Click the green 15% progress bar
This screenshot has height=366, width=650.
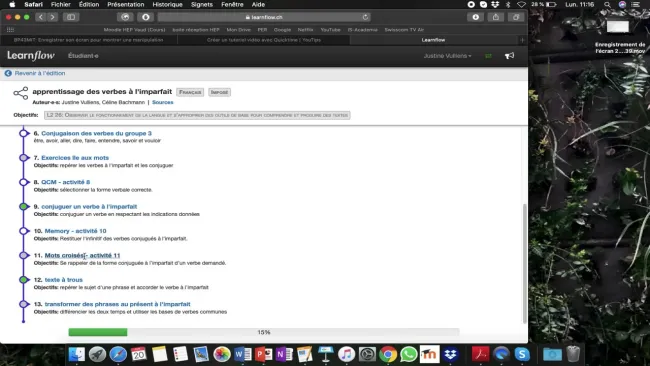[98, 332]
